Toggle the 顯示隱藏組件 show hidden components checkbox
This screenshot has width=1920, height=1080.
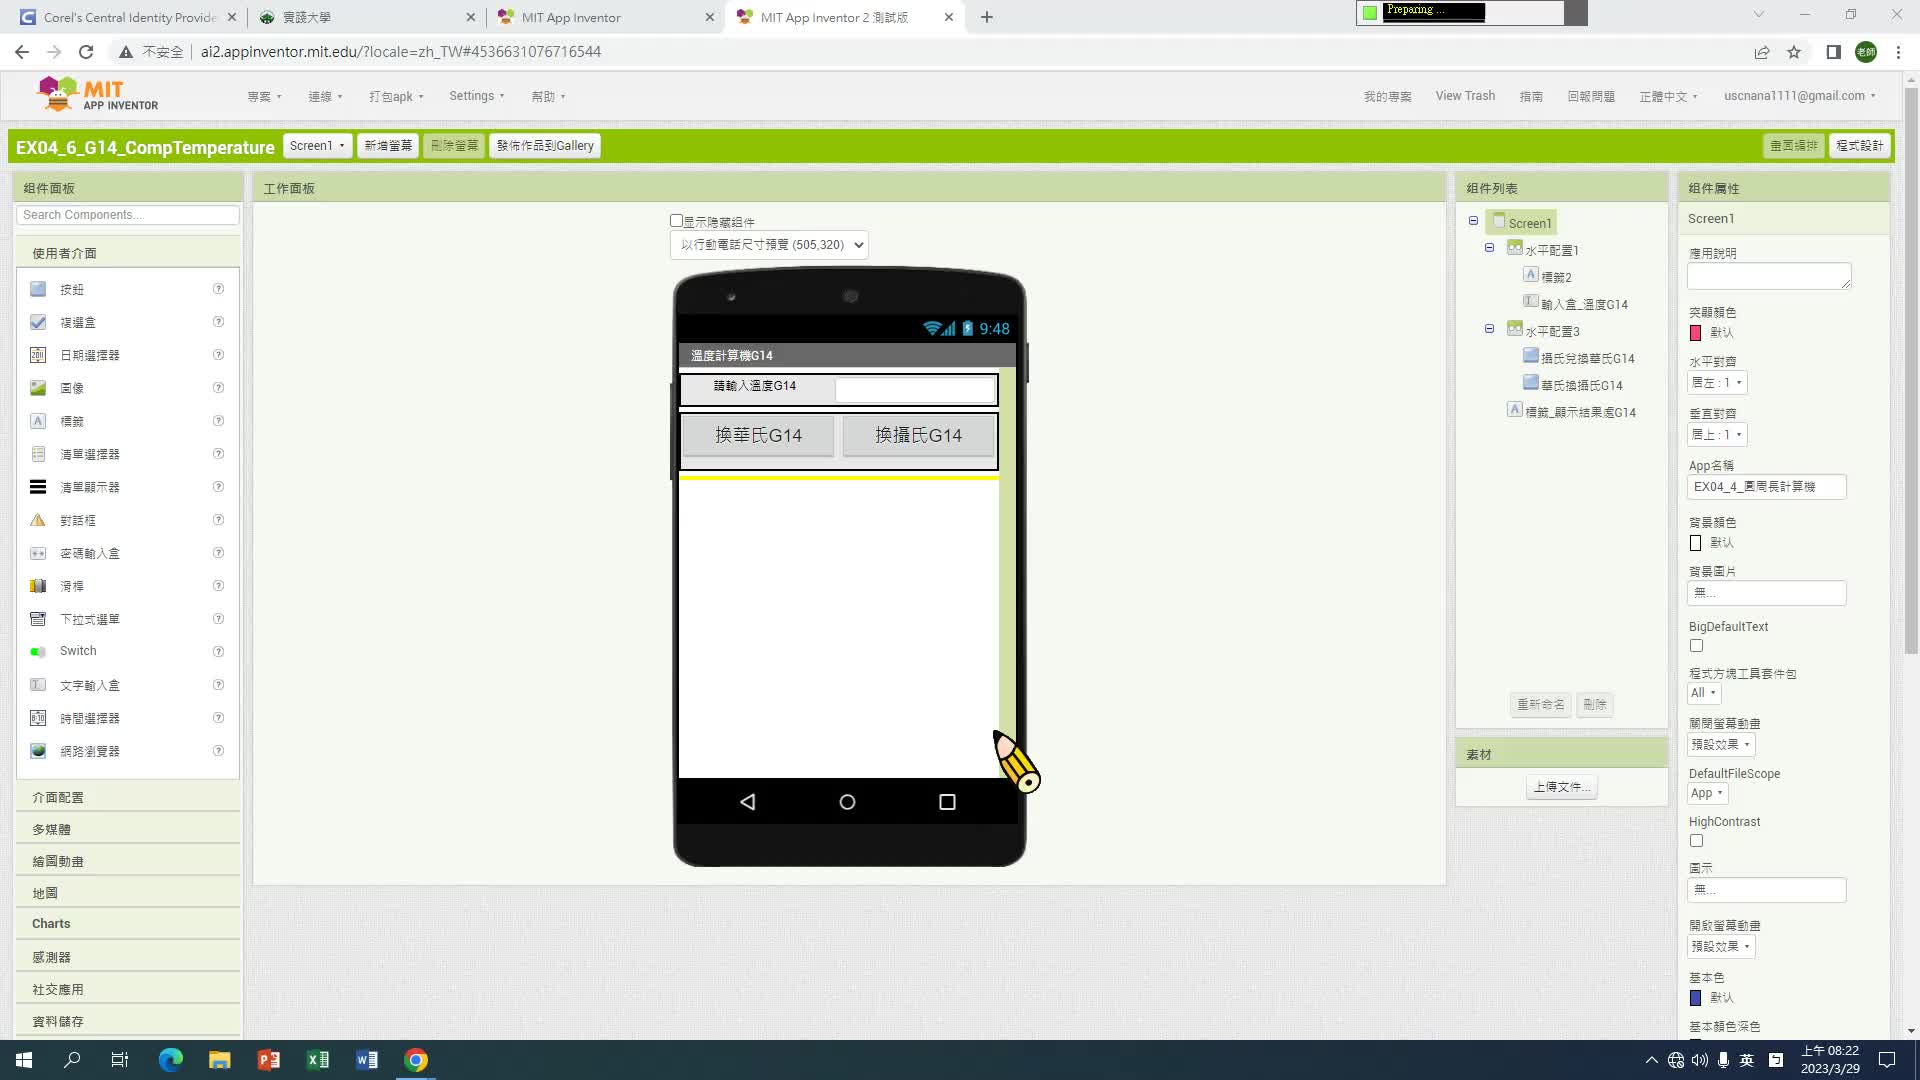676,221
